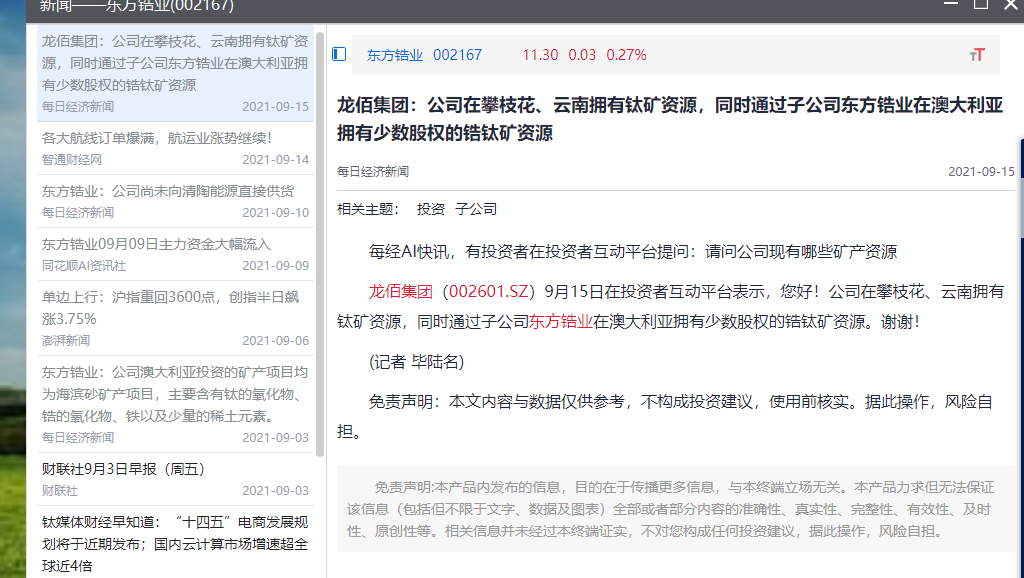Image resolution: width=1024 pixels, height=578 pixels.
Task: Click the 0.27% change percentage
Action: pyautogui.click(x=626, y=55)
